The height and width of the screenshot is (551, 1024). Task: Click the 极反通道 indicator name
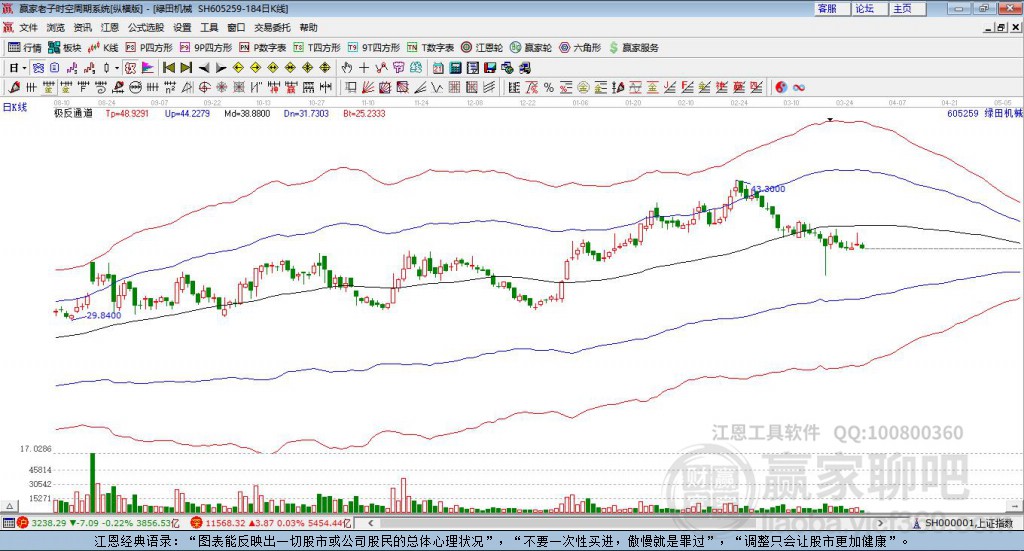click(73, 114)
